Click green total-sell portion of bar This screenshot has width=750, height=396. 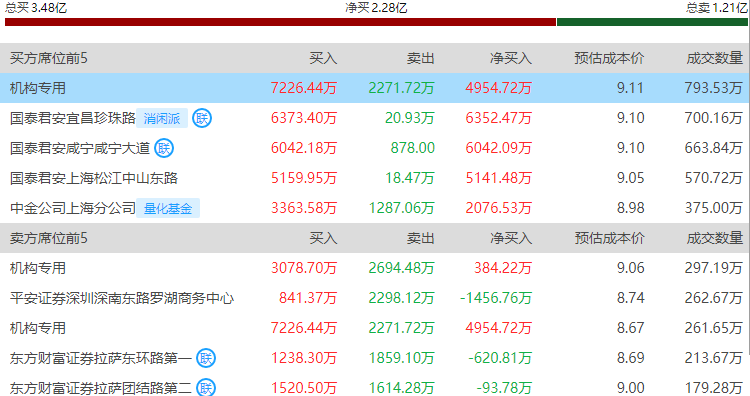click(x=652, y=22)
